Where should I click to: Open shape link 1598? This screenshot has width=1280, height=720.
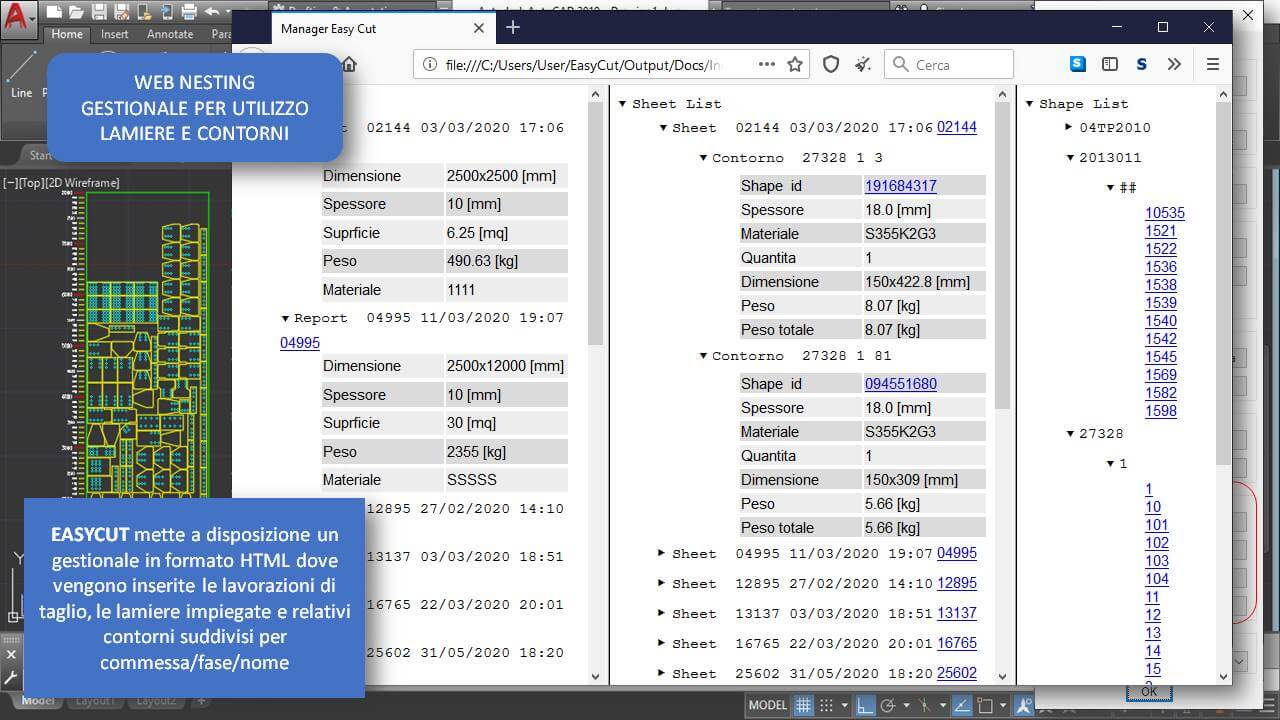coord(1161,411)
